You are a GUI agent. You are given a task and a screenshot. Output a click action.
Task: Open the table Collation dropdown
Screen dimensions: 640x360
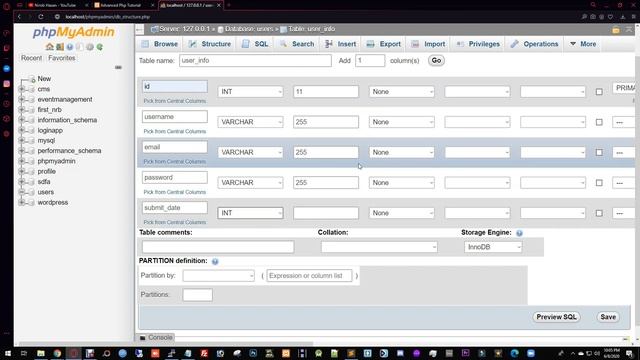(x=379, y=247)
